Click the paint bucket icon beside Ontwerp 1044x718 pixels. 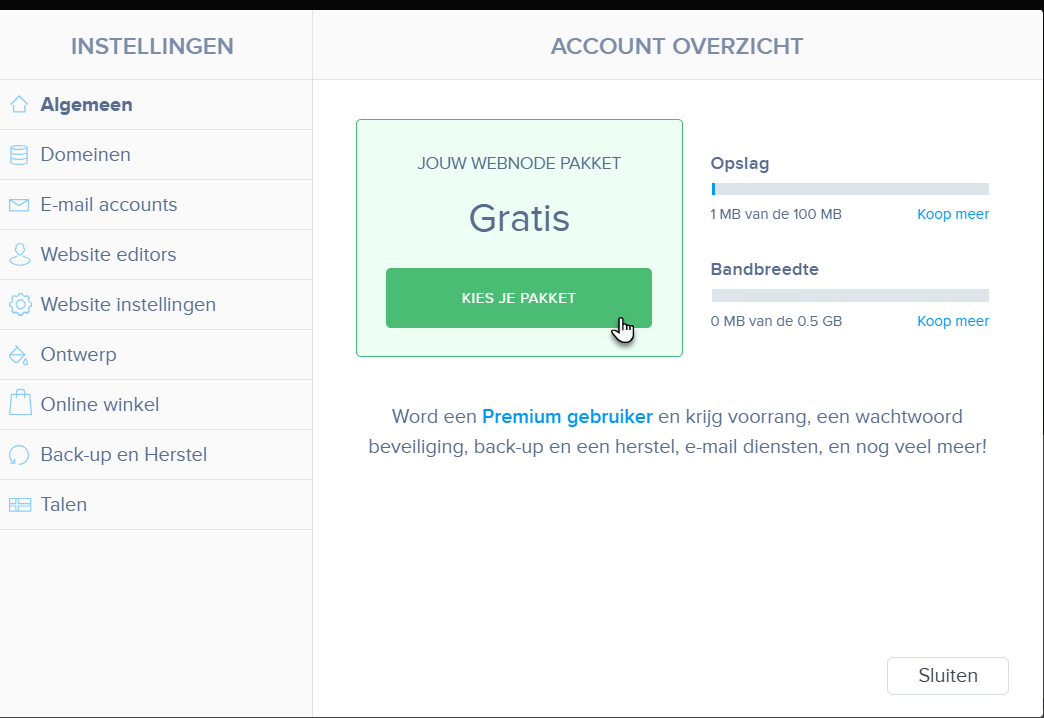click(19, 355)
